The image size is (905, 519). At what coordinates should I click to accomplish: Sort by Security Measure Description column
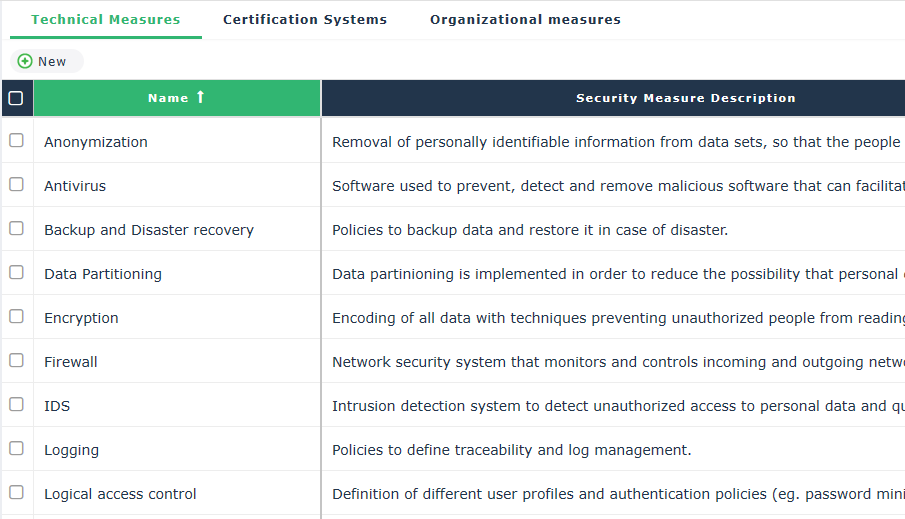686,98
